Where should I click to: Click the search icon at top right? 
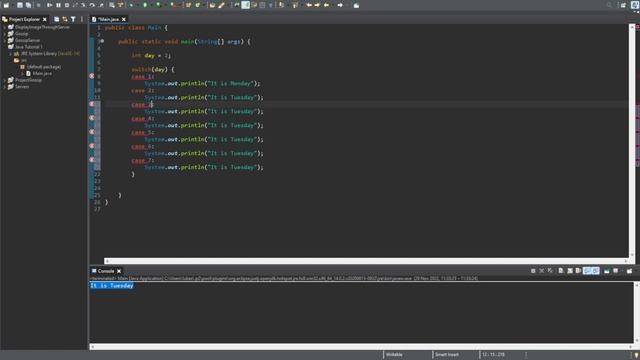pyautogui.click(x=609, y=5)
